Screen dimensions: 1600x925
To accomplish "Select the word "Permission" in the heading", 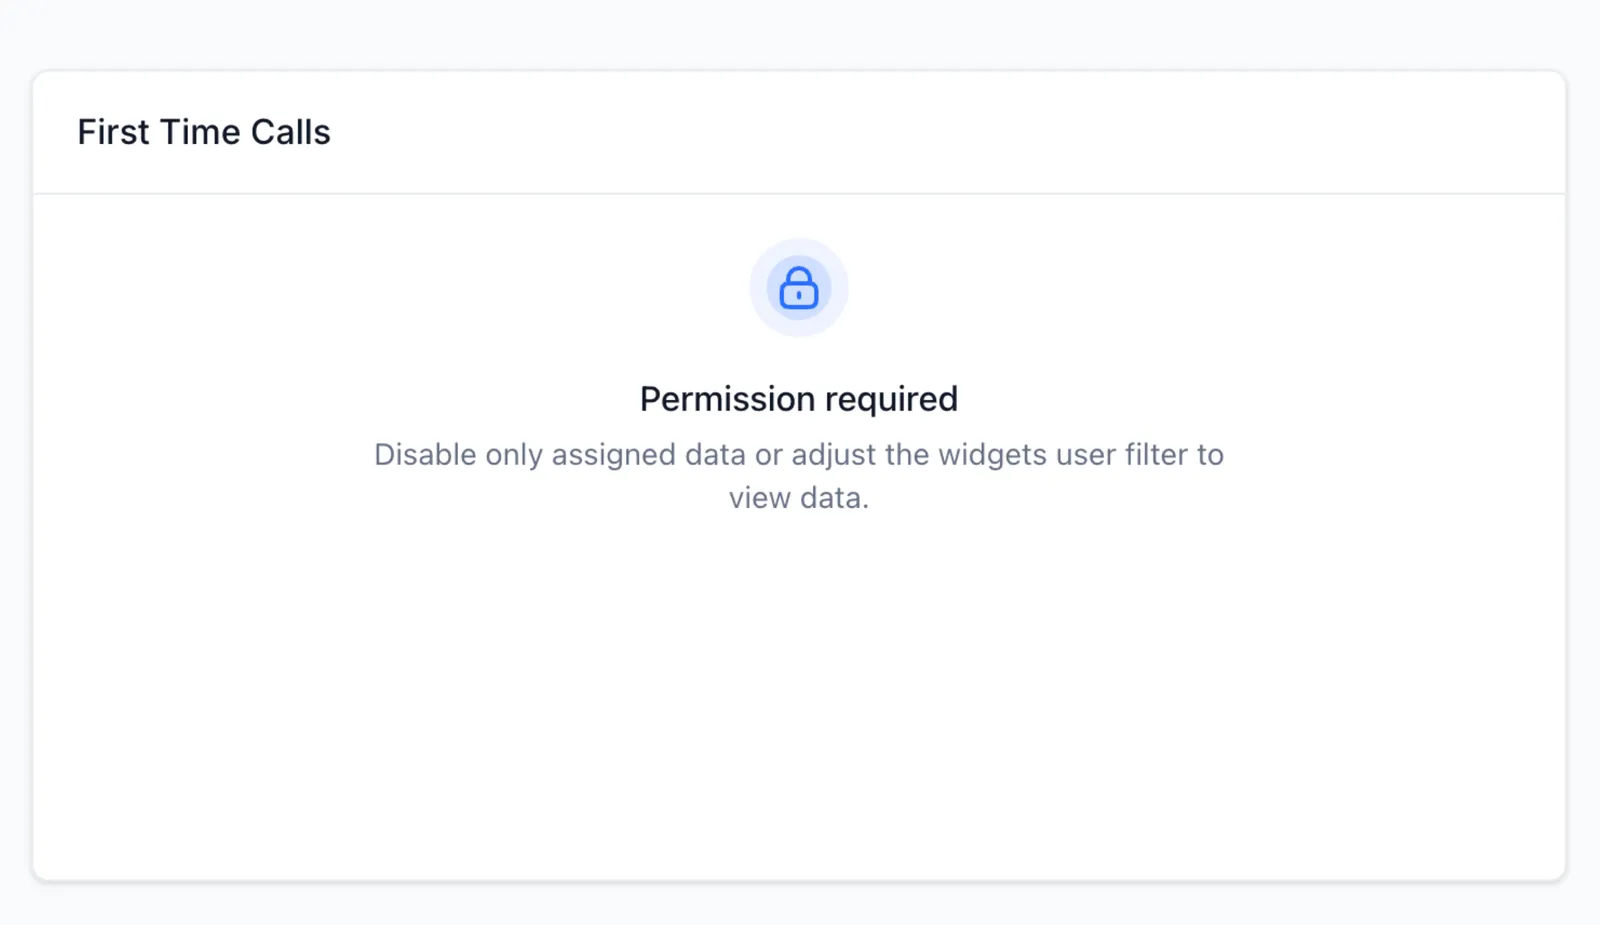I will point(728,399).
